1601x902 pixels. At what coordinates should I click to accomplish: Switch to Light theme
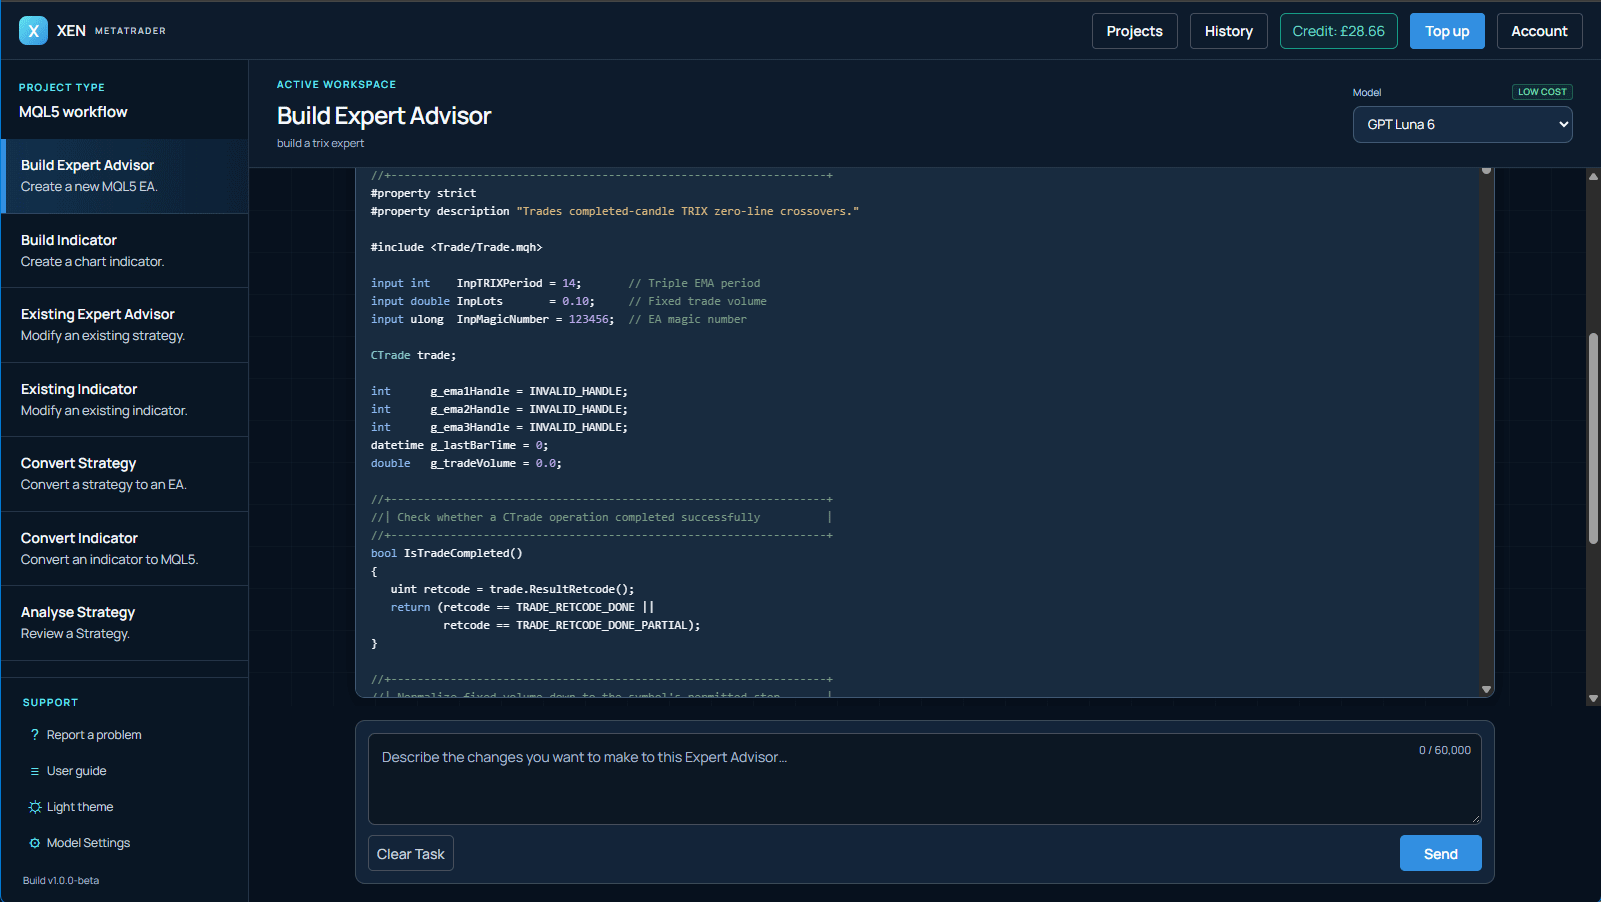pyautogui.click(x=80, y=807)
